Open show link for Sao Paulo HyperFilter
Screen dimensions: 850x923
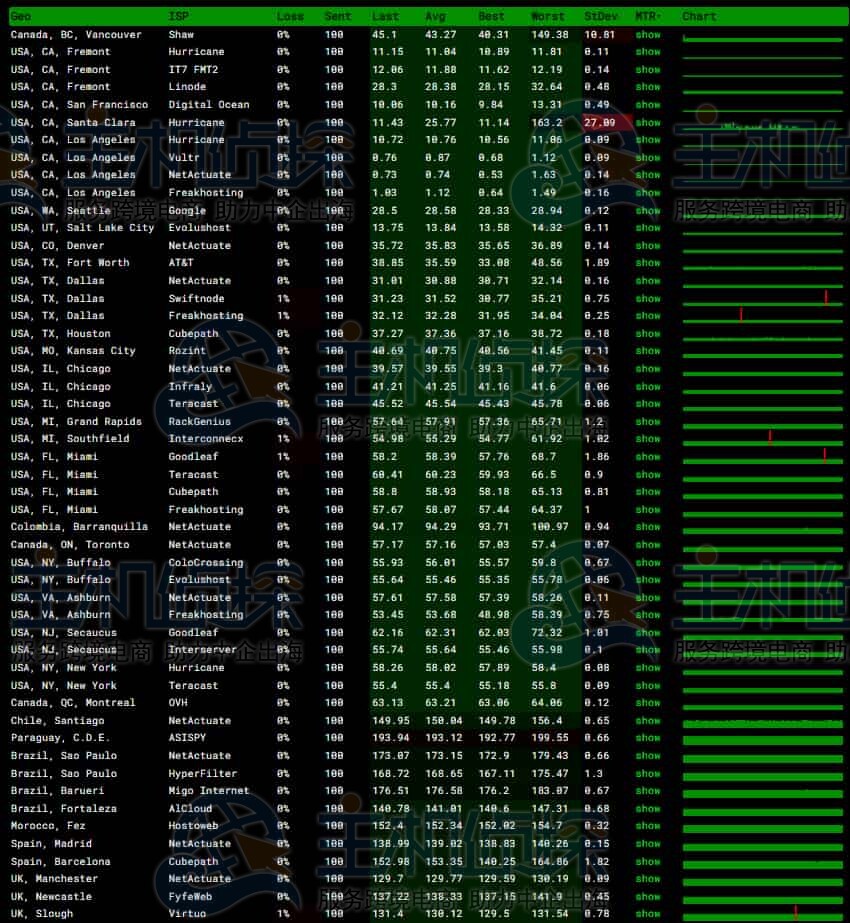648,773
